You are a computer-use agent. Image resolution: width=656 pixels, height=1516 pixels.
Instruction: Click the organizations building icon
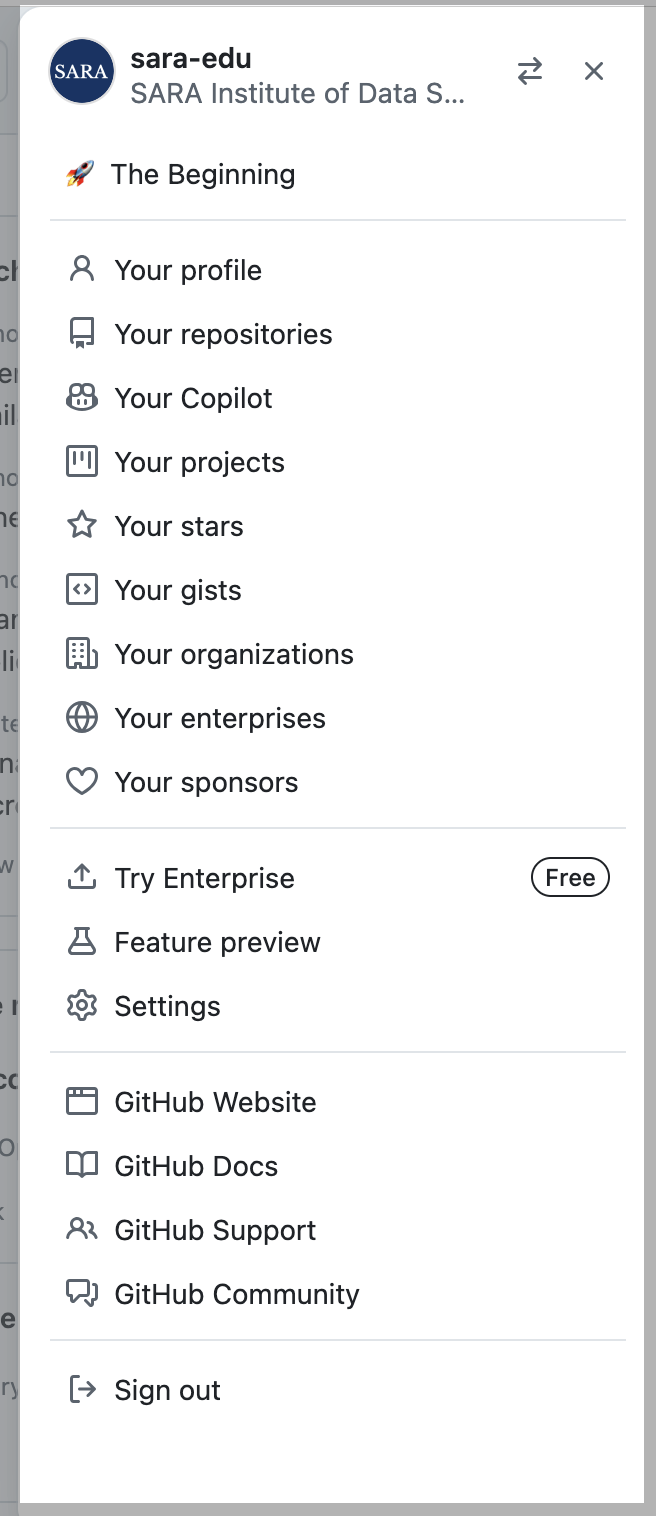(81, 654)
